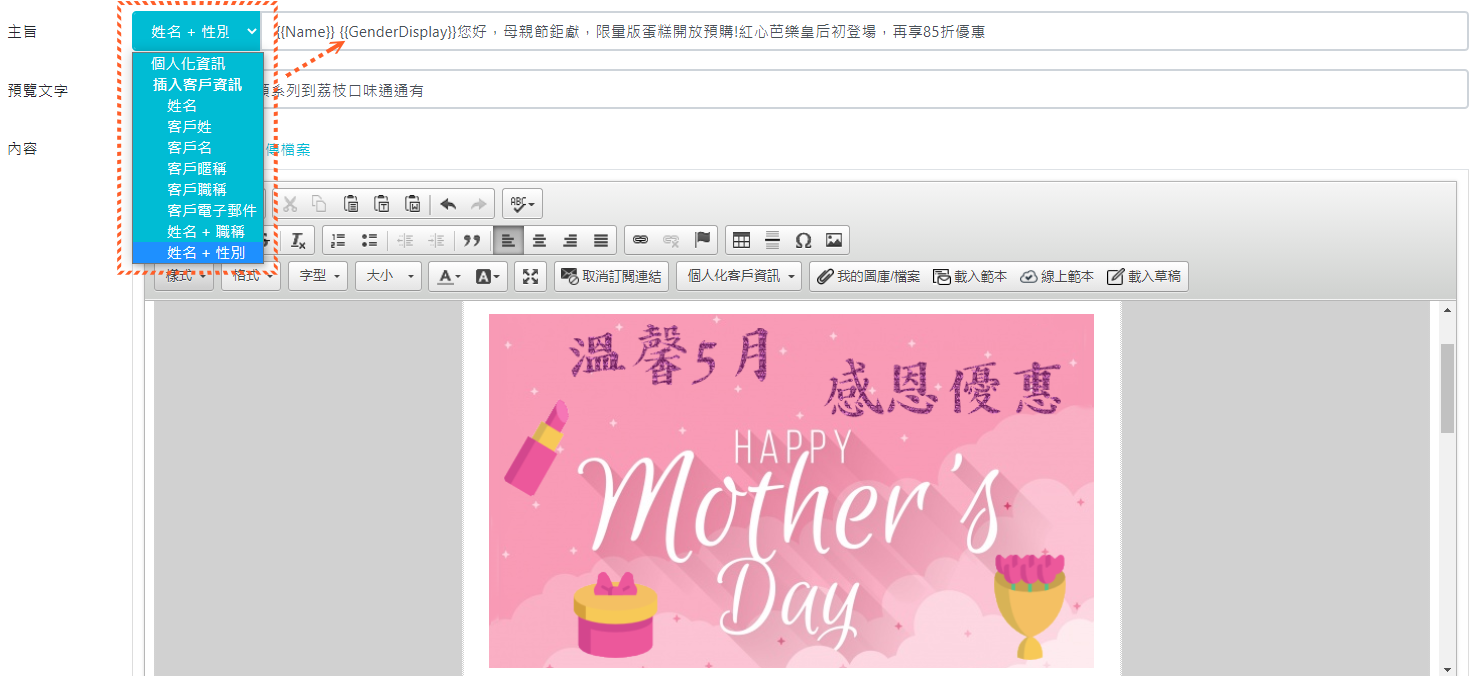Image resolution: width=1479 pixels, height=676 pixels.
Task: Toggle justify alignment
Action: click(601, 240)
